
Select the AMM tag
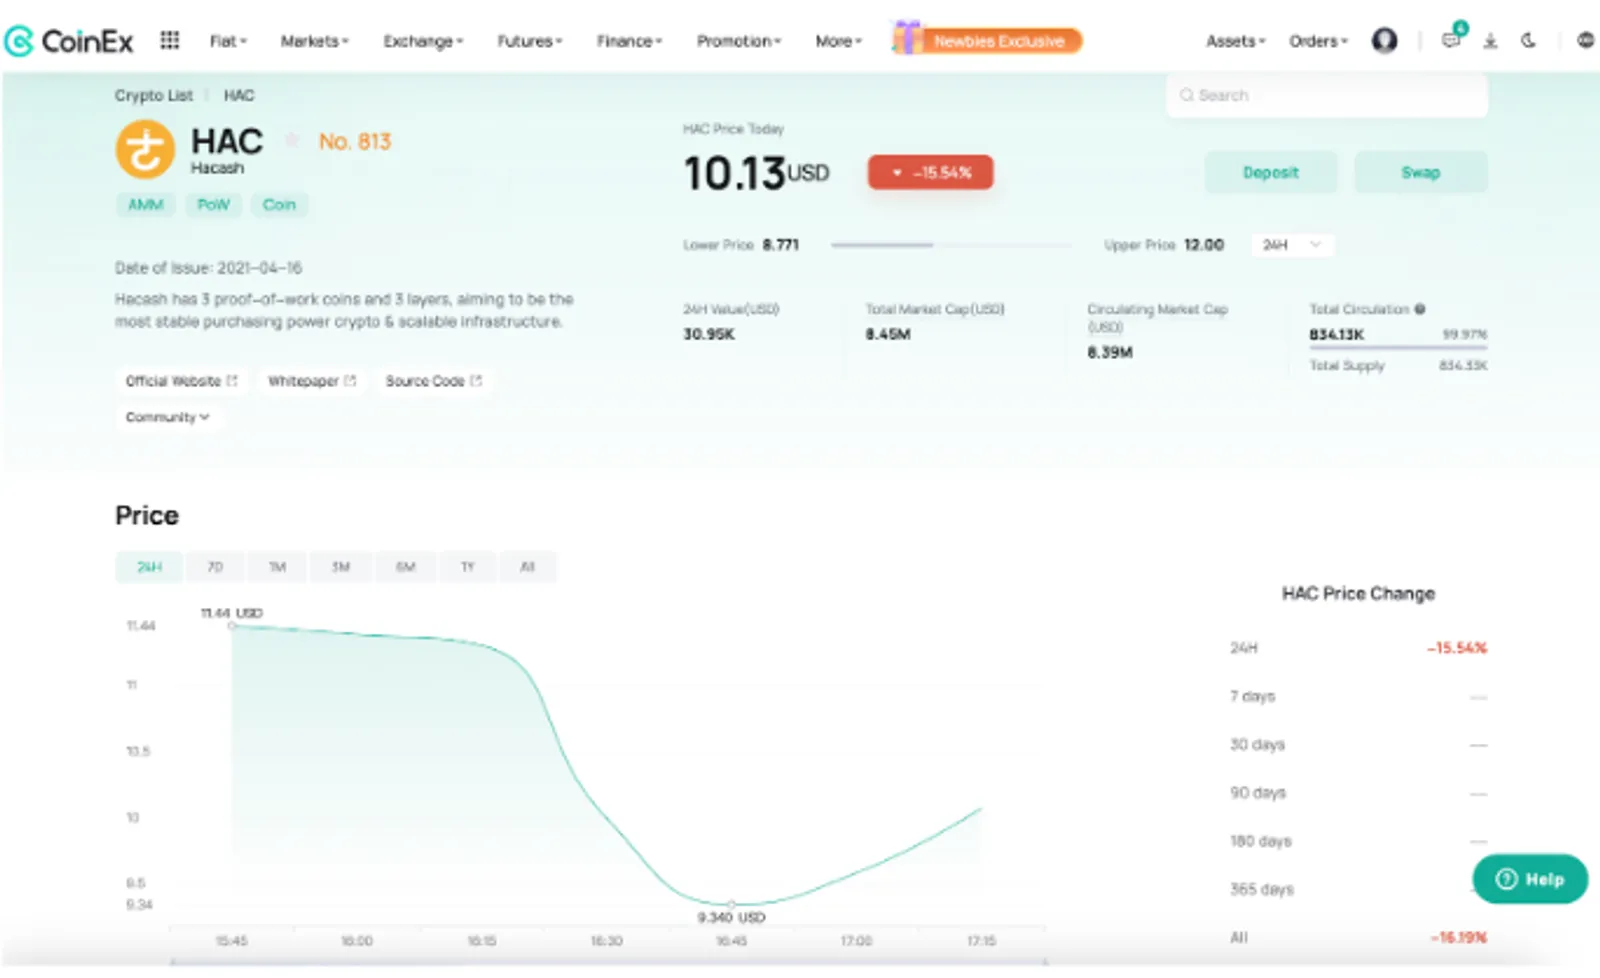coord(145,205)
